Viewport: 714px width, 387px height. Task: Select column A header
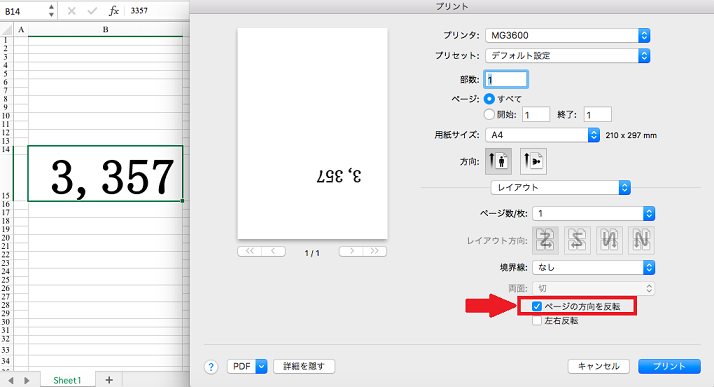click(x=21, y=30)
